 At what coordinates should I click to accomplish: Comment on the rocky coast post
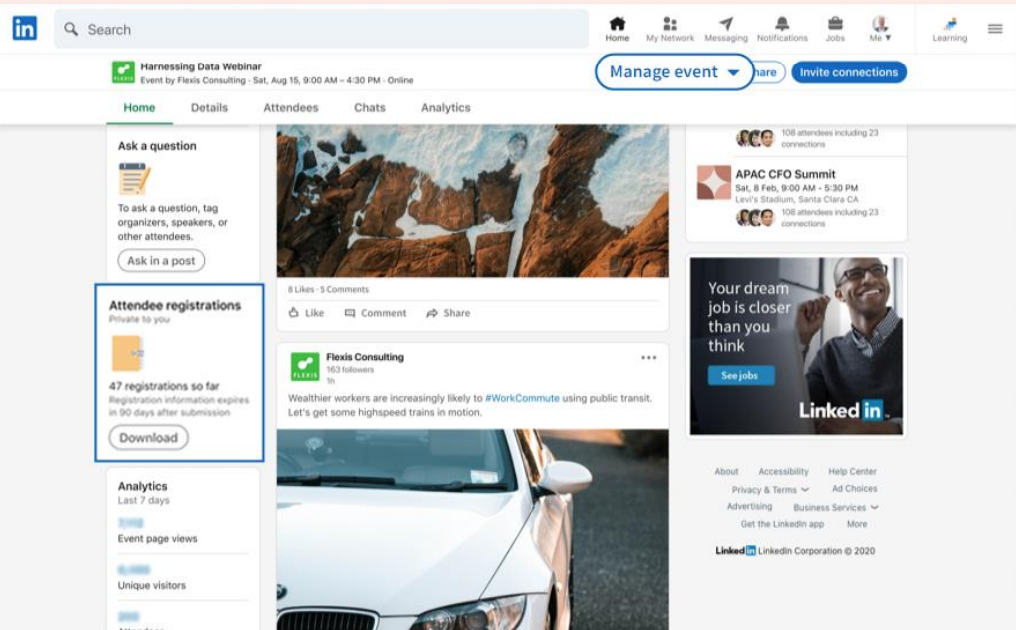point(376,313)
